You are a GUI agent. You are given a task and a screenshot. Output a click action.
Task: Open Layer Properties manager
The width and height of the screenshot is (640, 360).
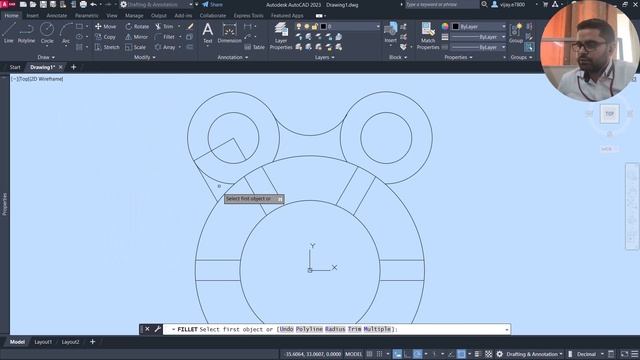coord(281,36)
